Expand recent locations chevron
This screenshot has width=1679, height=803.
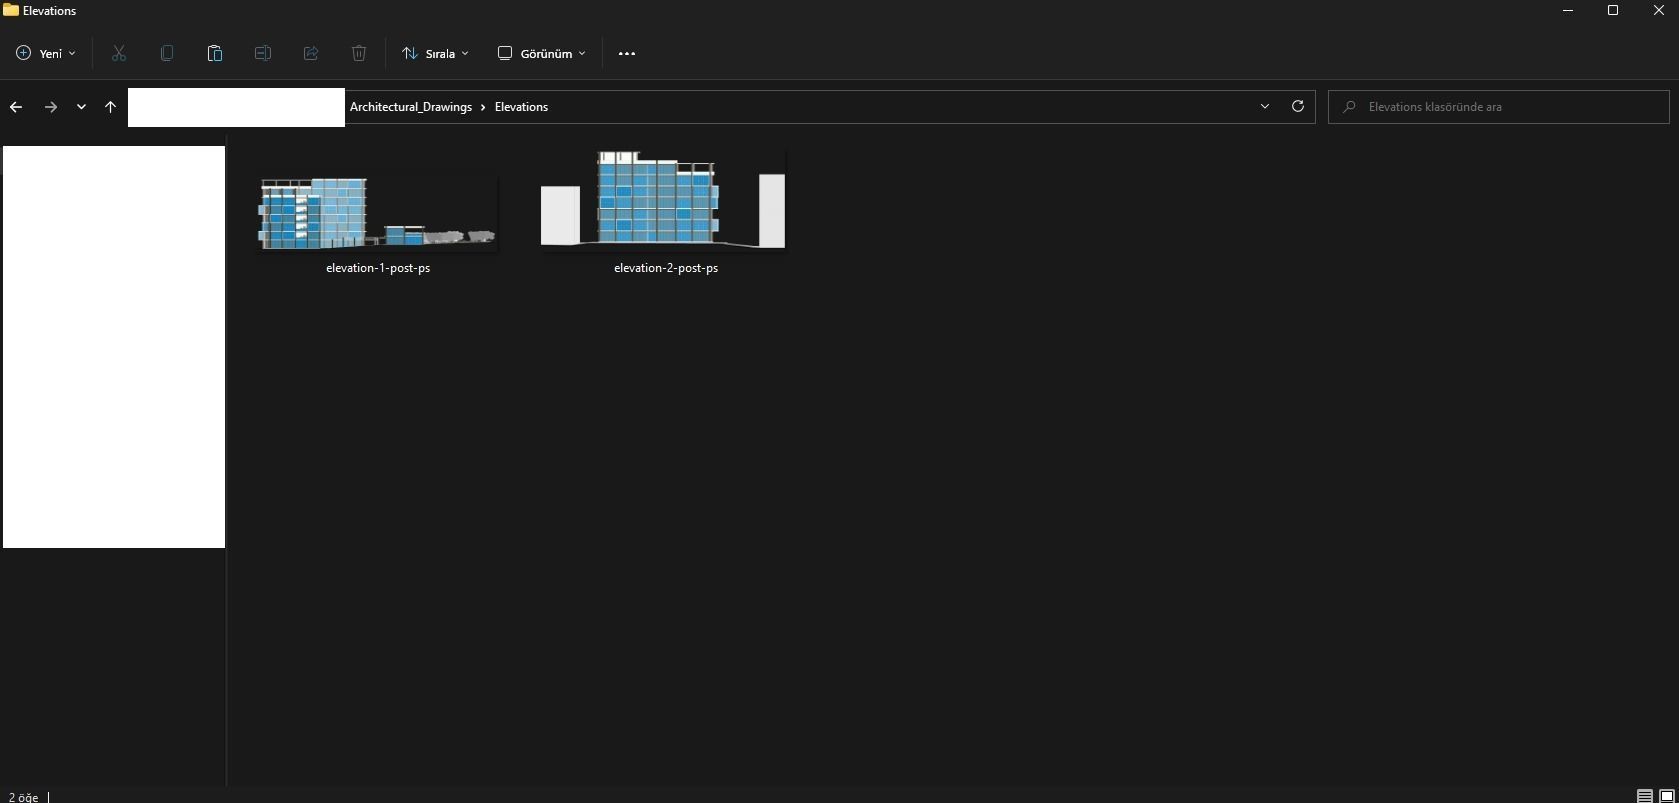(x=81, y=107)
